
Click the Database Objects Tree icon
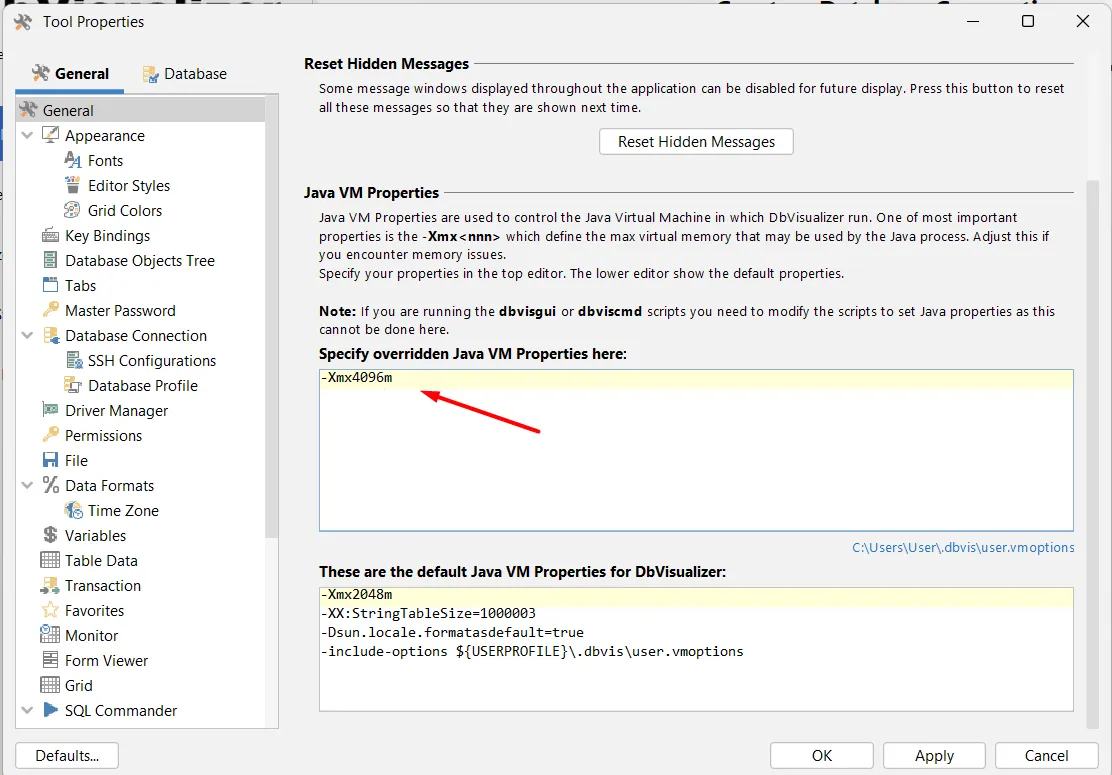pyautogui.click(x=50, y=260)
